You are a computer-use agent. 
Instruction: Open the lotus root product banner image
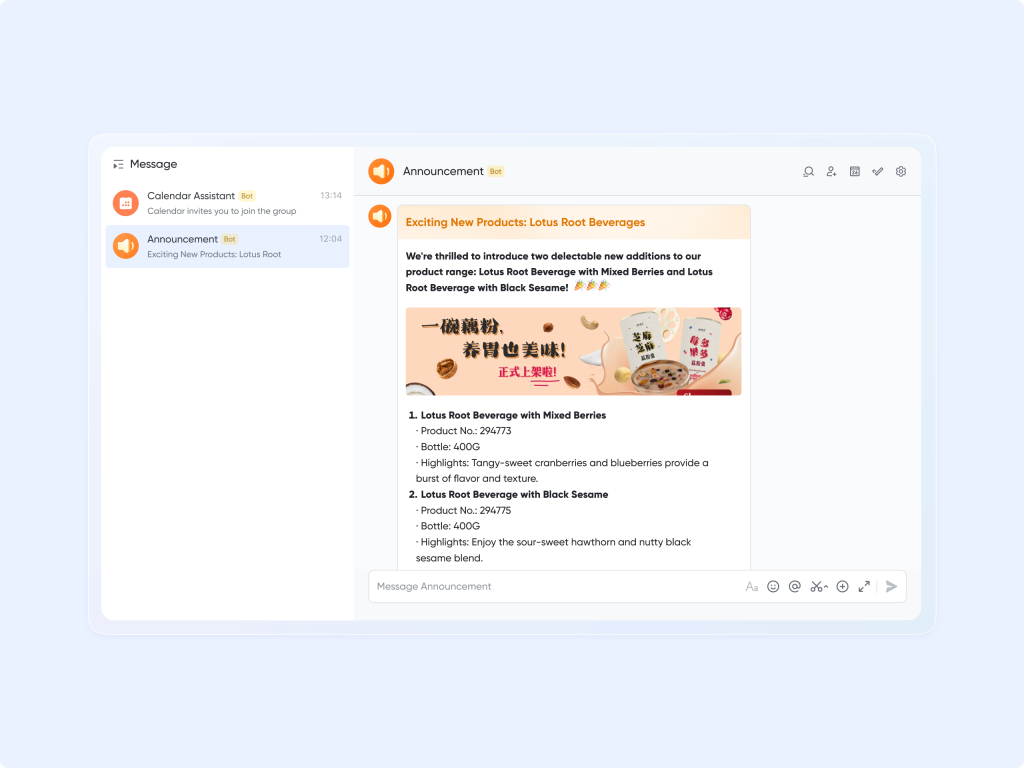click(x=573, y=351)
